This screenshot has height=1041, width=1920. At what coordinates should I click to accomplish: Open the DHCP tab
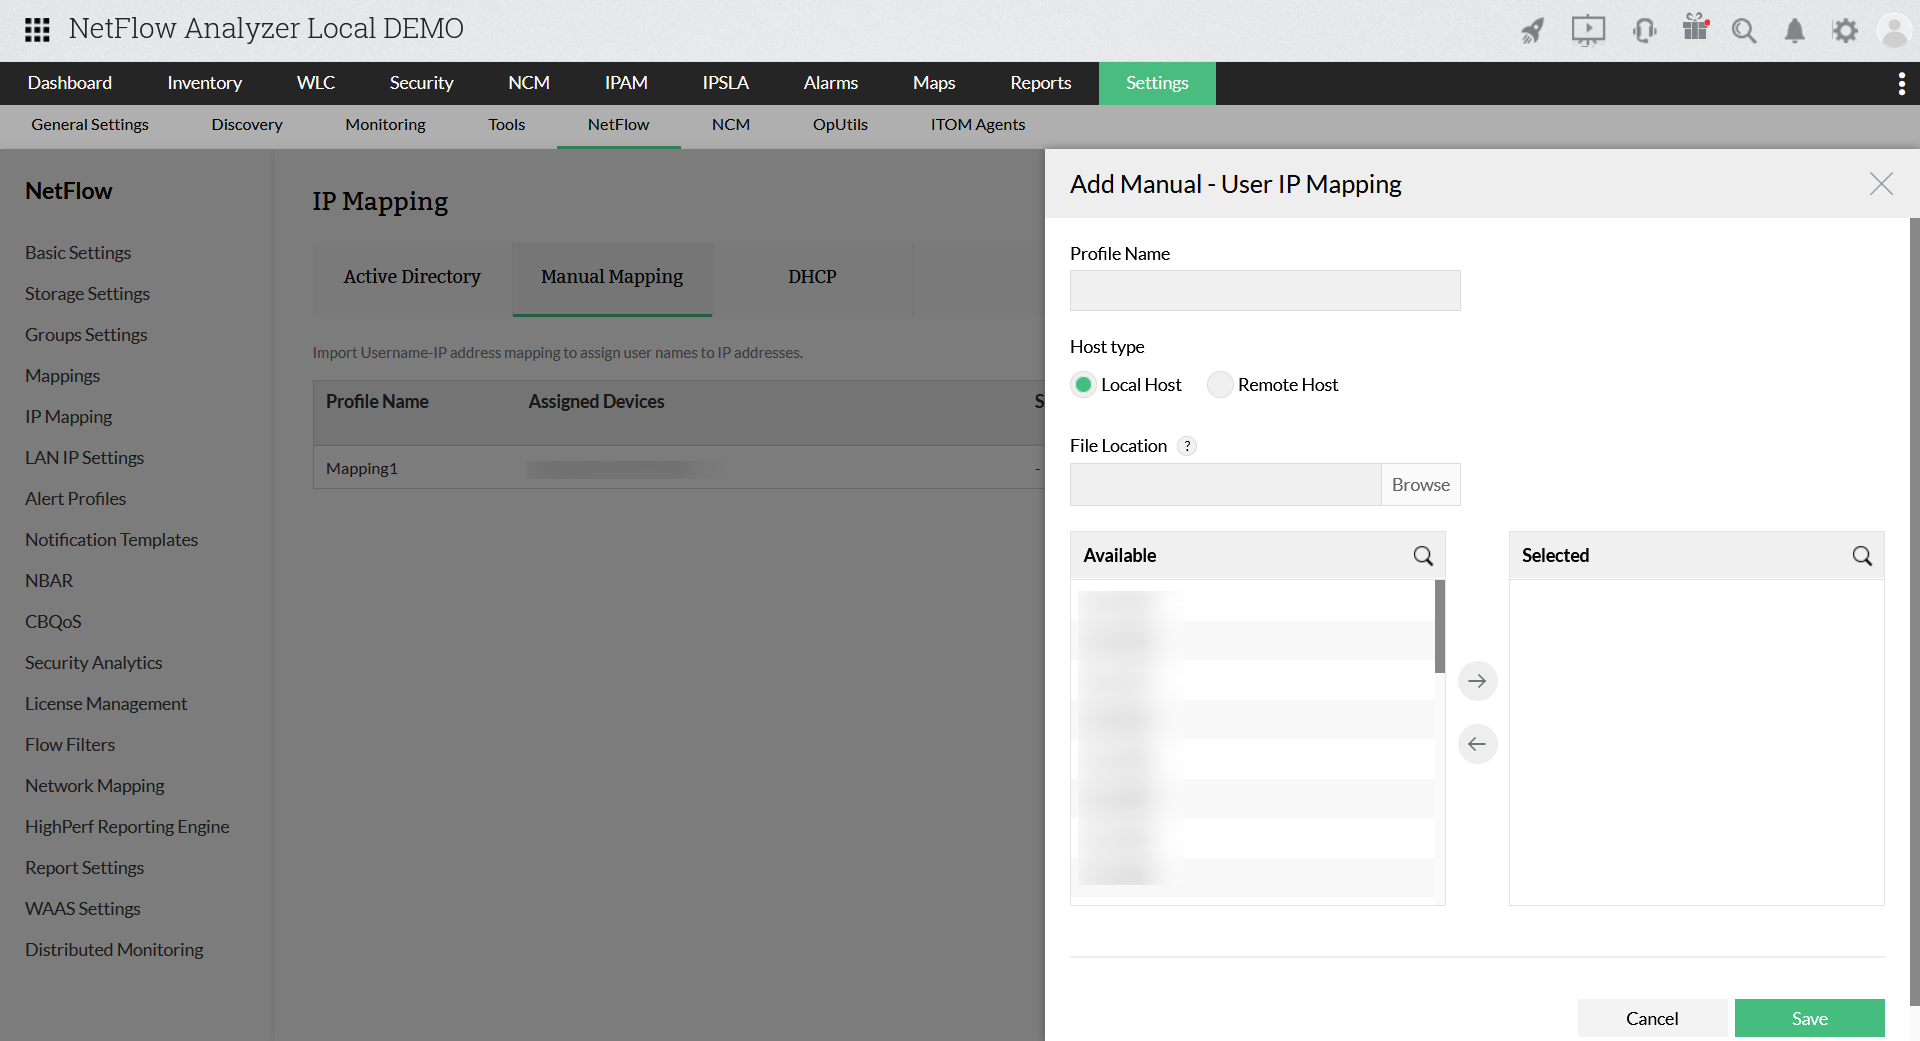(x=813, y=277)
